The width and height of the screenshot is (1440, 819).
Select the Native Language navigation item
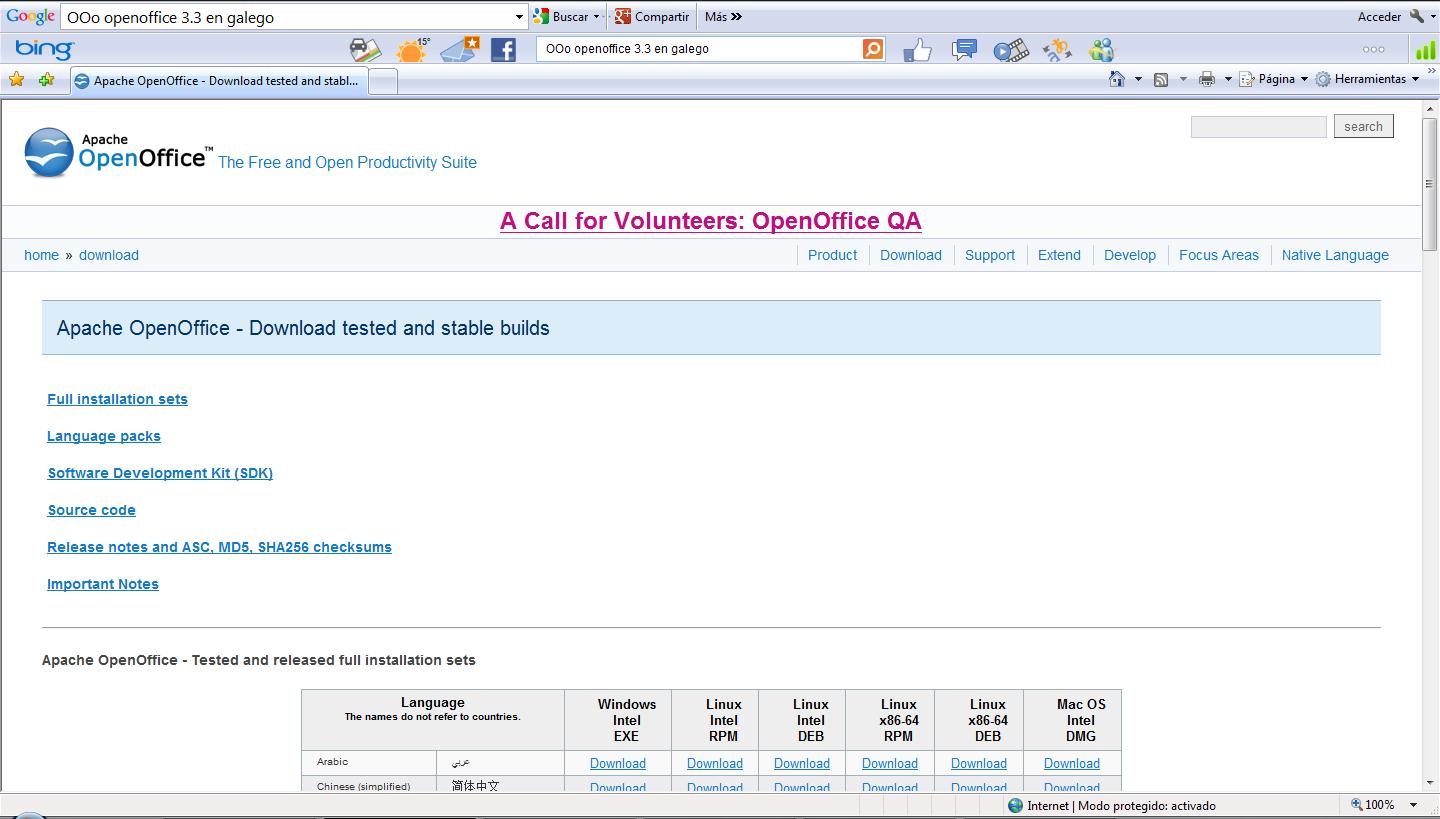click(x=1334, y=255)
